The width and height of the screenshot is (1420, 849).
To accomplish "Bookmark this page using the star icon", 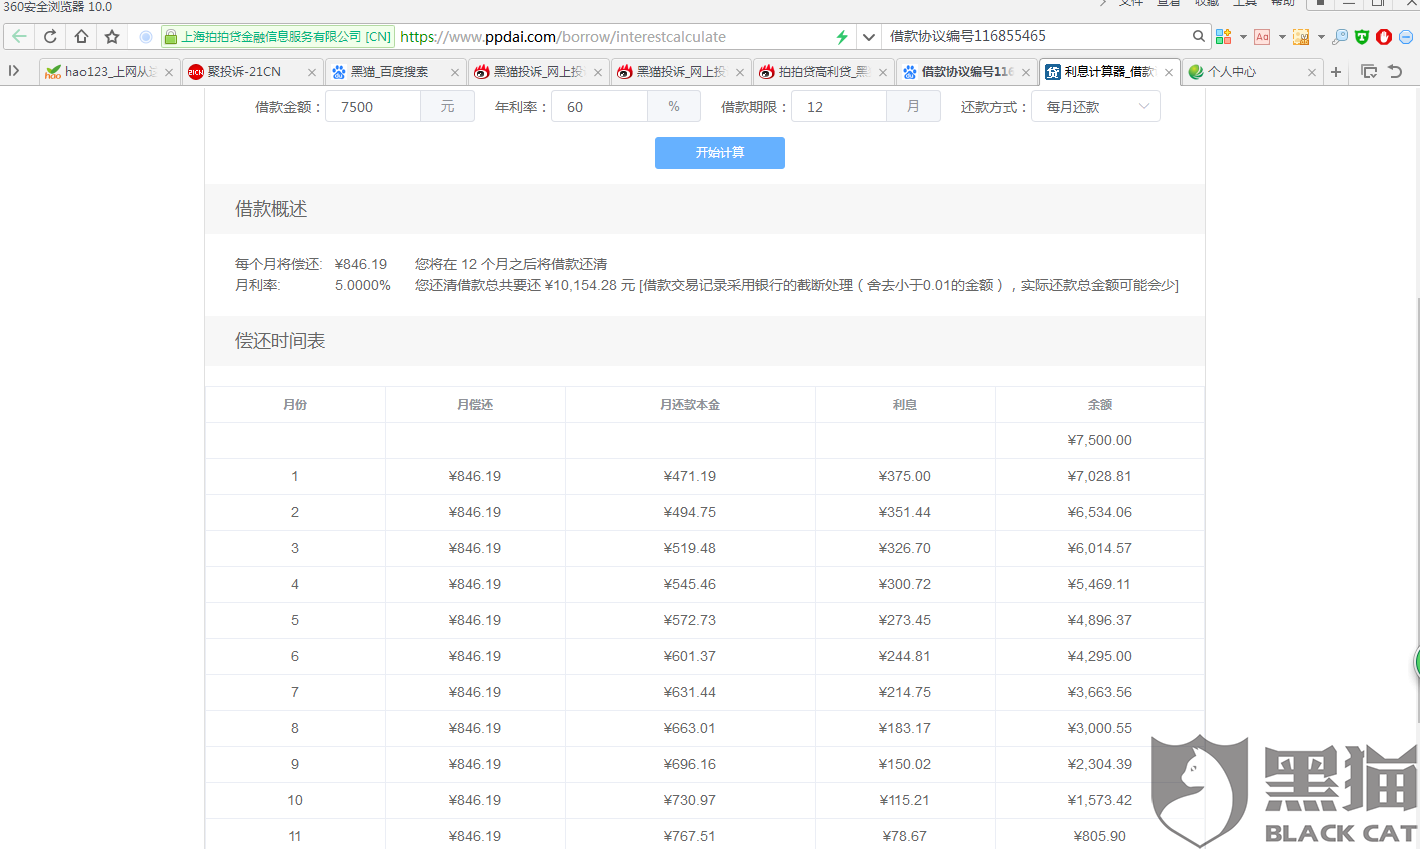I will tap(111, 36).
